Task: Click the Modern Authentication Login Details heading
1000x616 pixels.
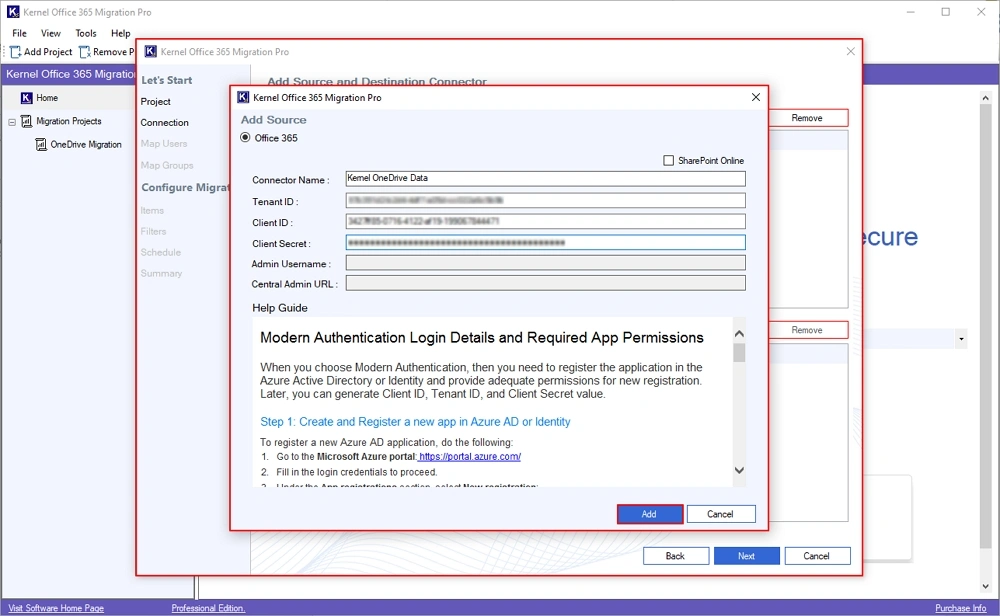Action: coord(482,337)
